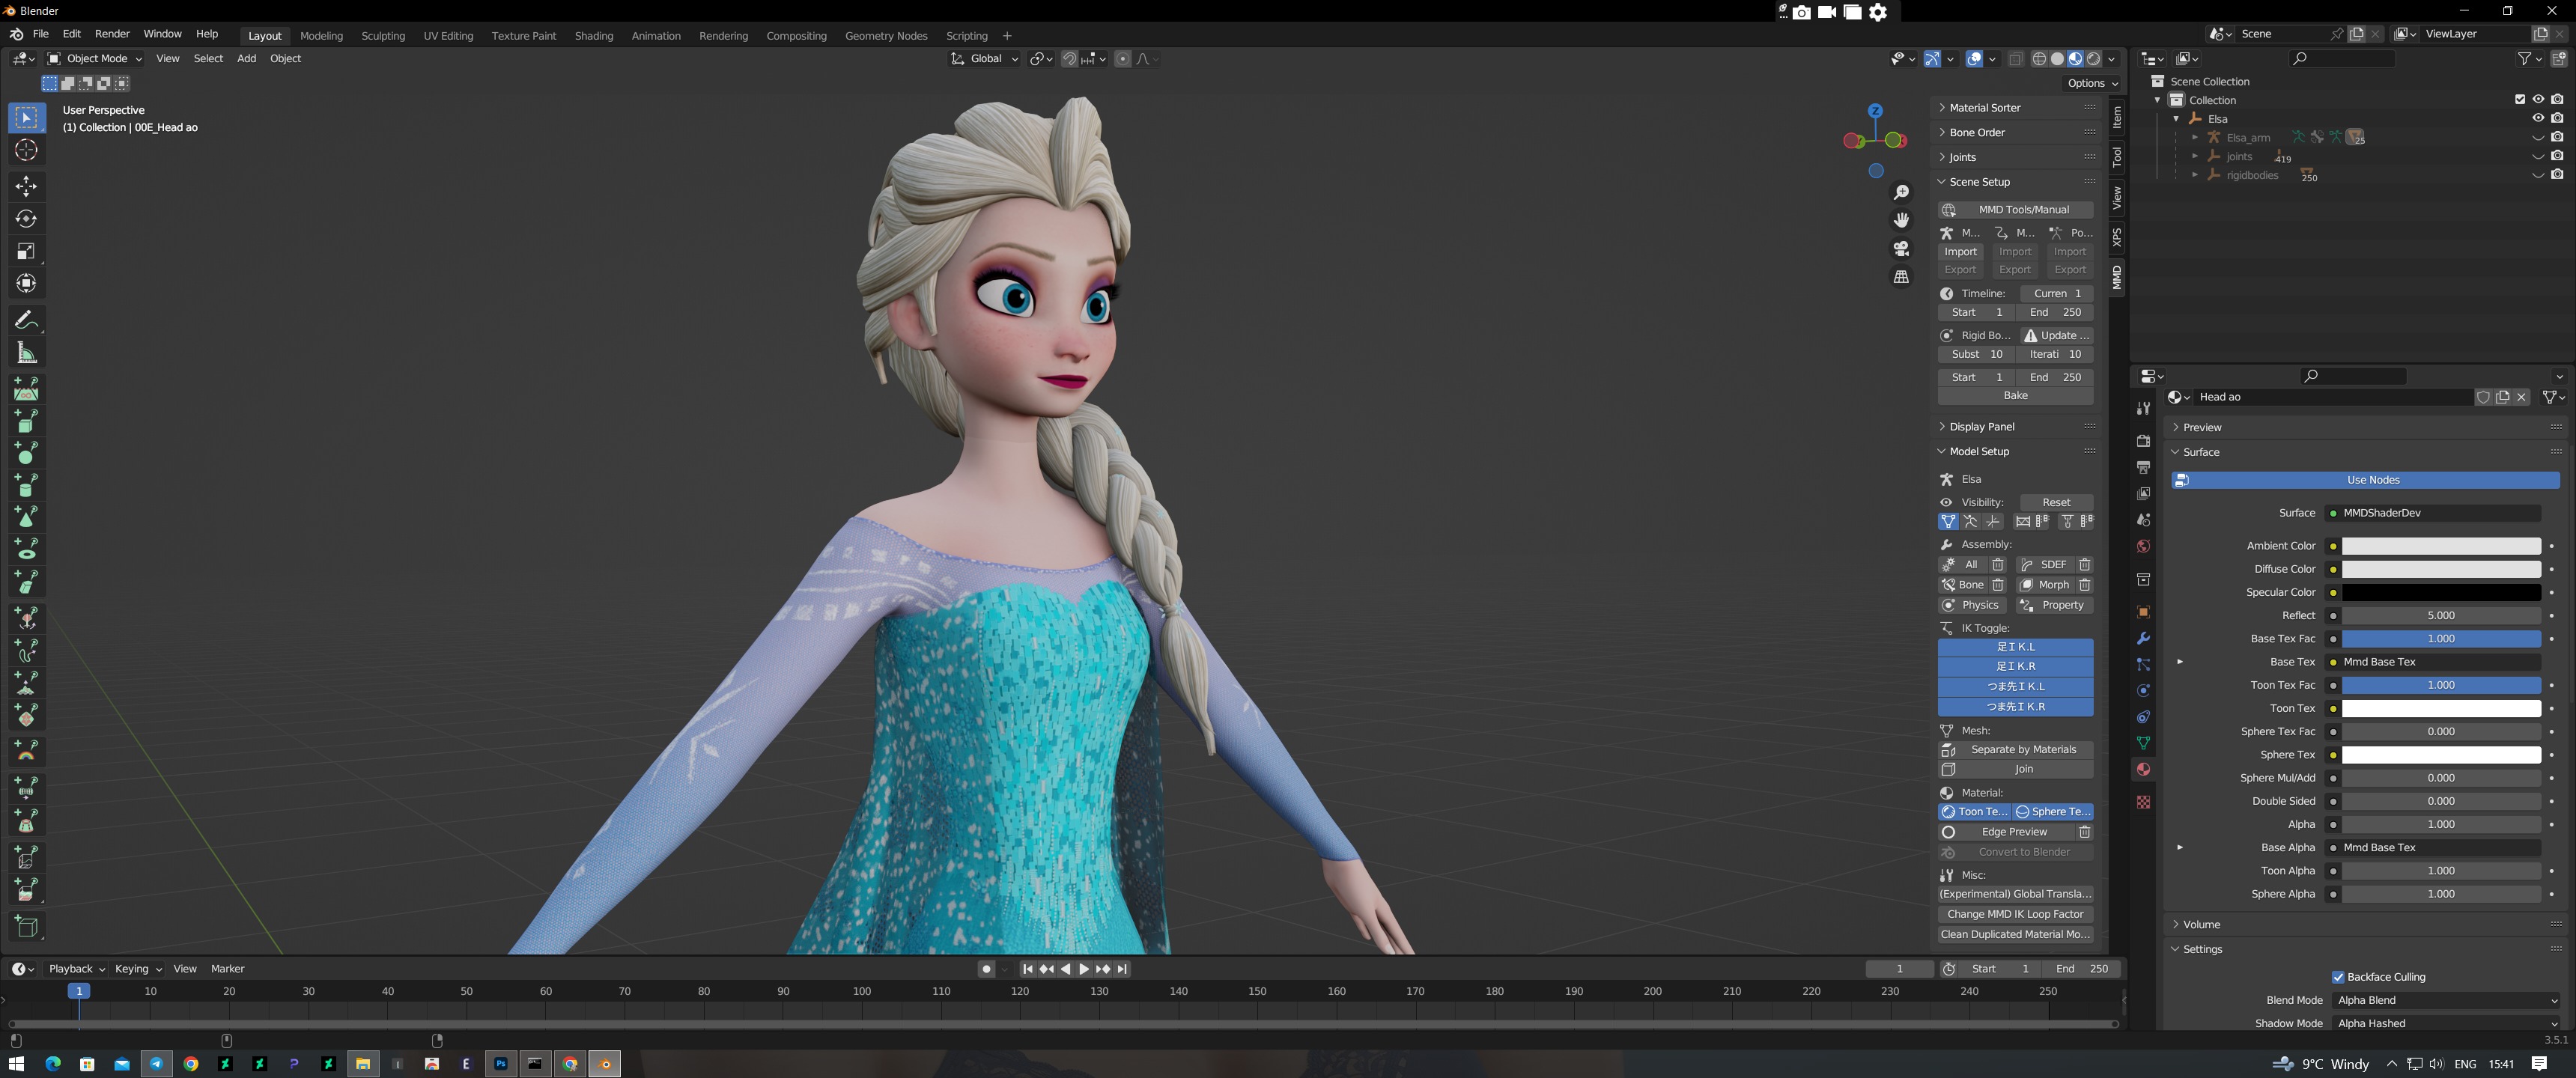This screenshot has height=1078, width=2576.
Task: Select the Annotate tool
Action: (26, 320)
